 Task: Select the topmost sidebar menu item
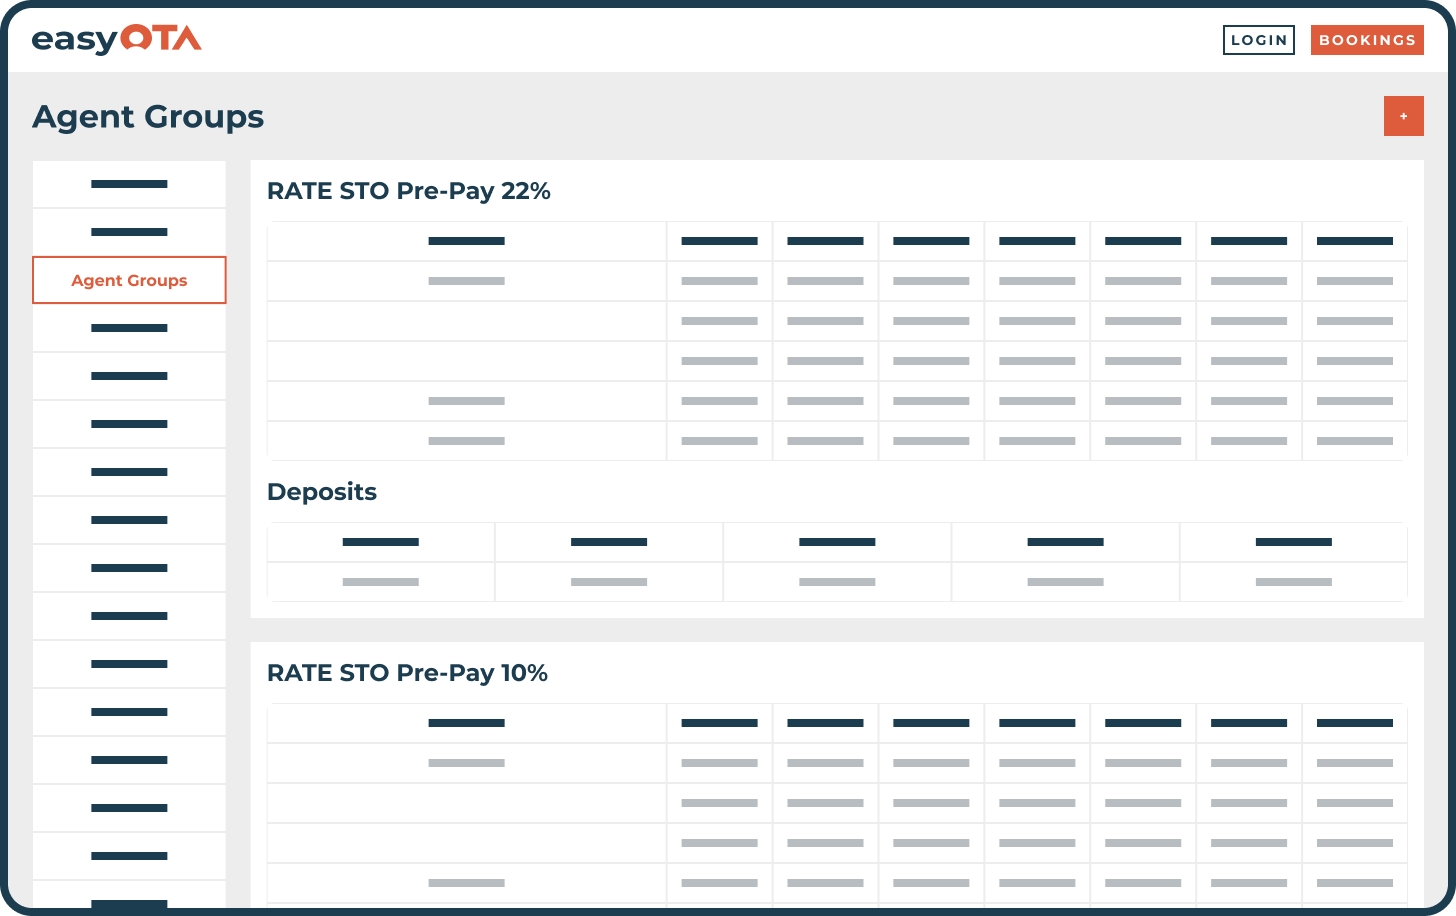tap(129, 184)
